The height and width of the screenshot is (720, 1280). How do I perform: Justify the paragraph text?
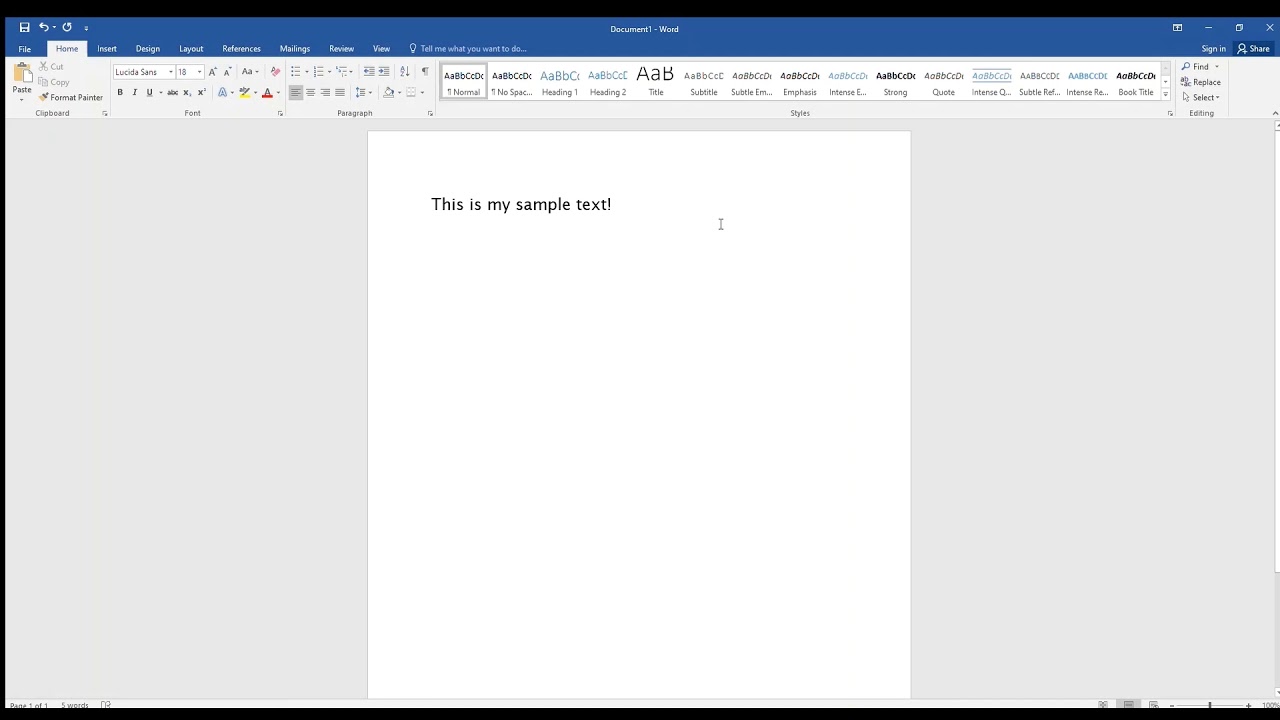340,93
